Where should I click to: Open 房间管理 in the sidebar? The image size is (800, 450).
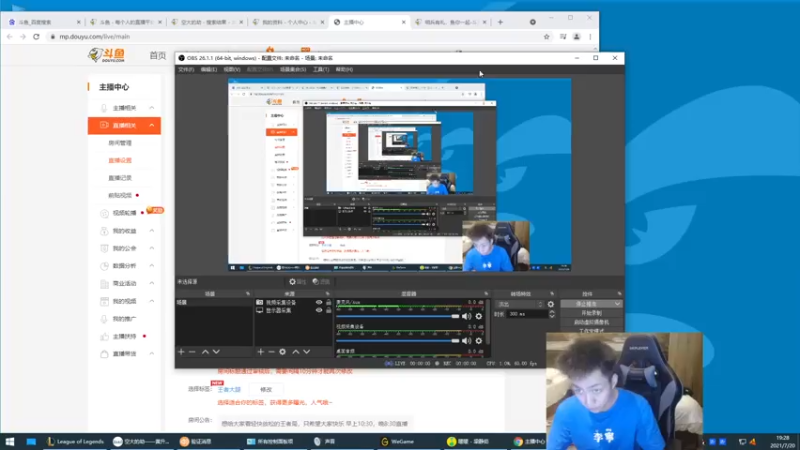120,143
